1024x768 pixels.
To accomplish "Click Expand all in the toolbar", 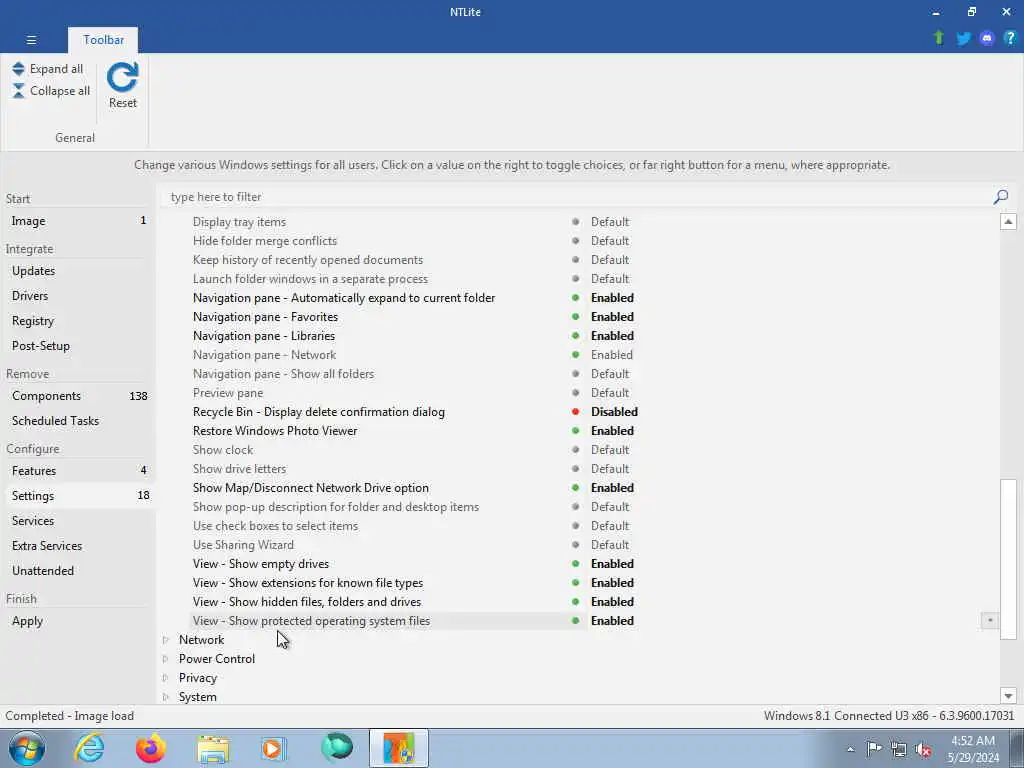I will coord(47,69).
